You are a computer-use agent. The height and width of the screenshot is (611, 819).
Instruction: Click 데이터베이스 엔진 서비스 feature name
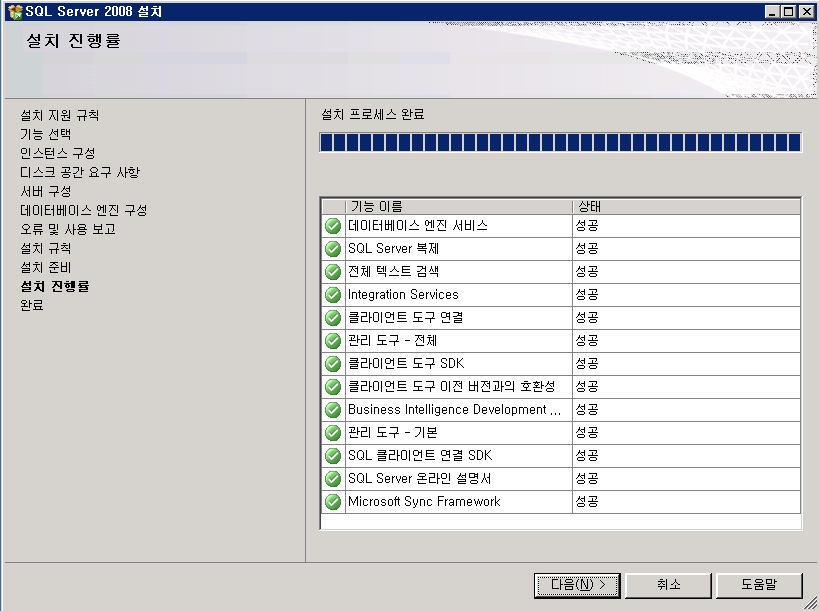pos(418,226)
